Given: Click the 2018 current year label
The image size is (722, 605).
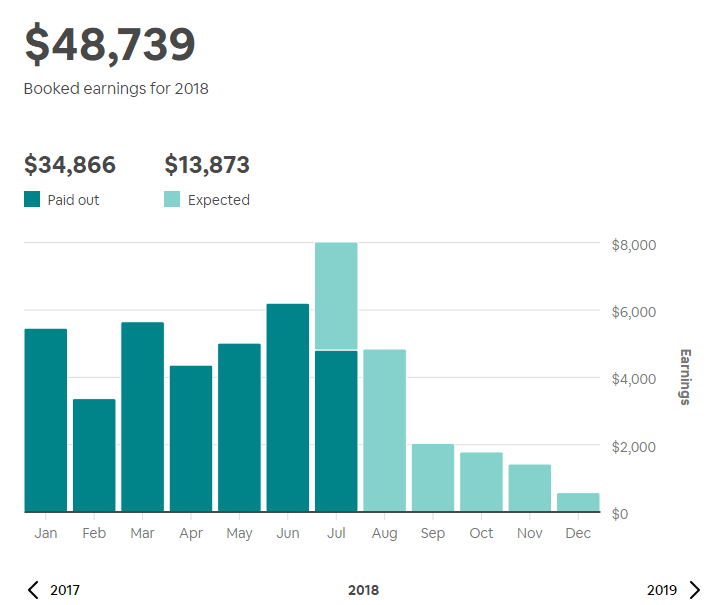Looking at the screenshot, I should coord(363,590).
